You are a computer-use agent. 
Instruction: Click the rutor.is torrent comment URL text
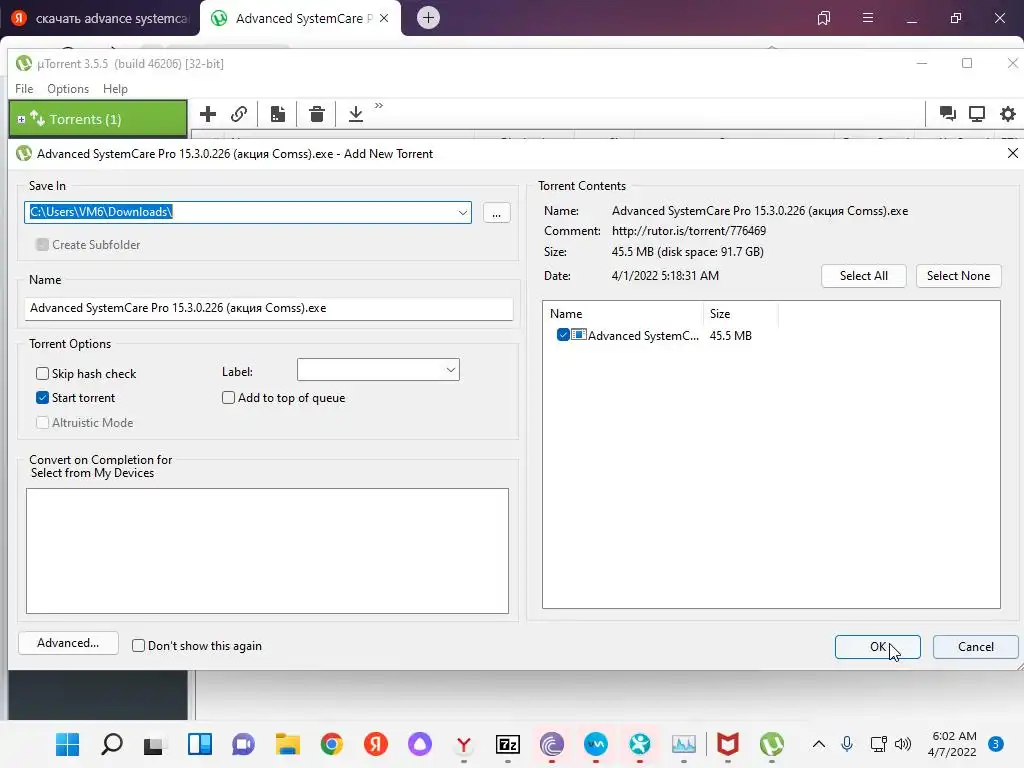point(689,231)
